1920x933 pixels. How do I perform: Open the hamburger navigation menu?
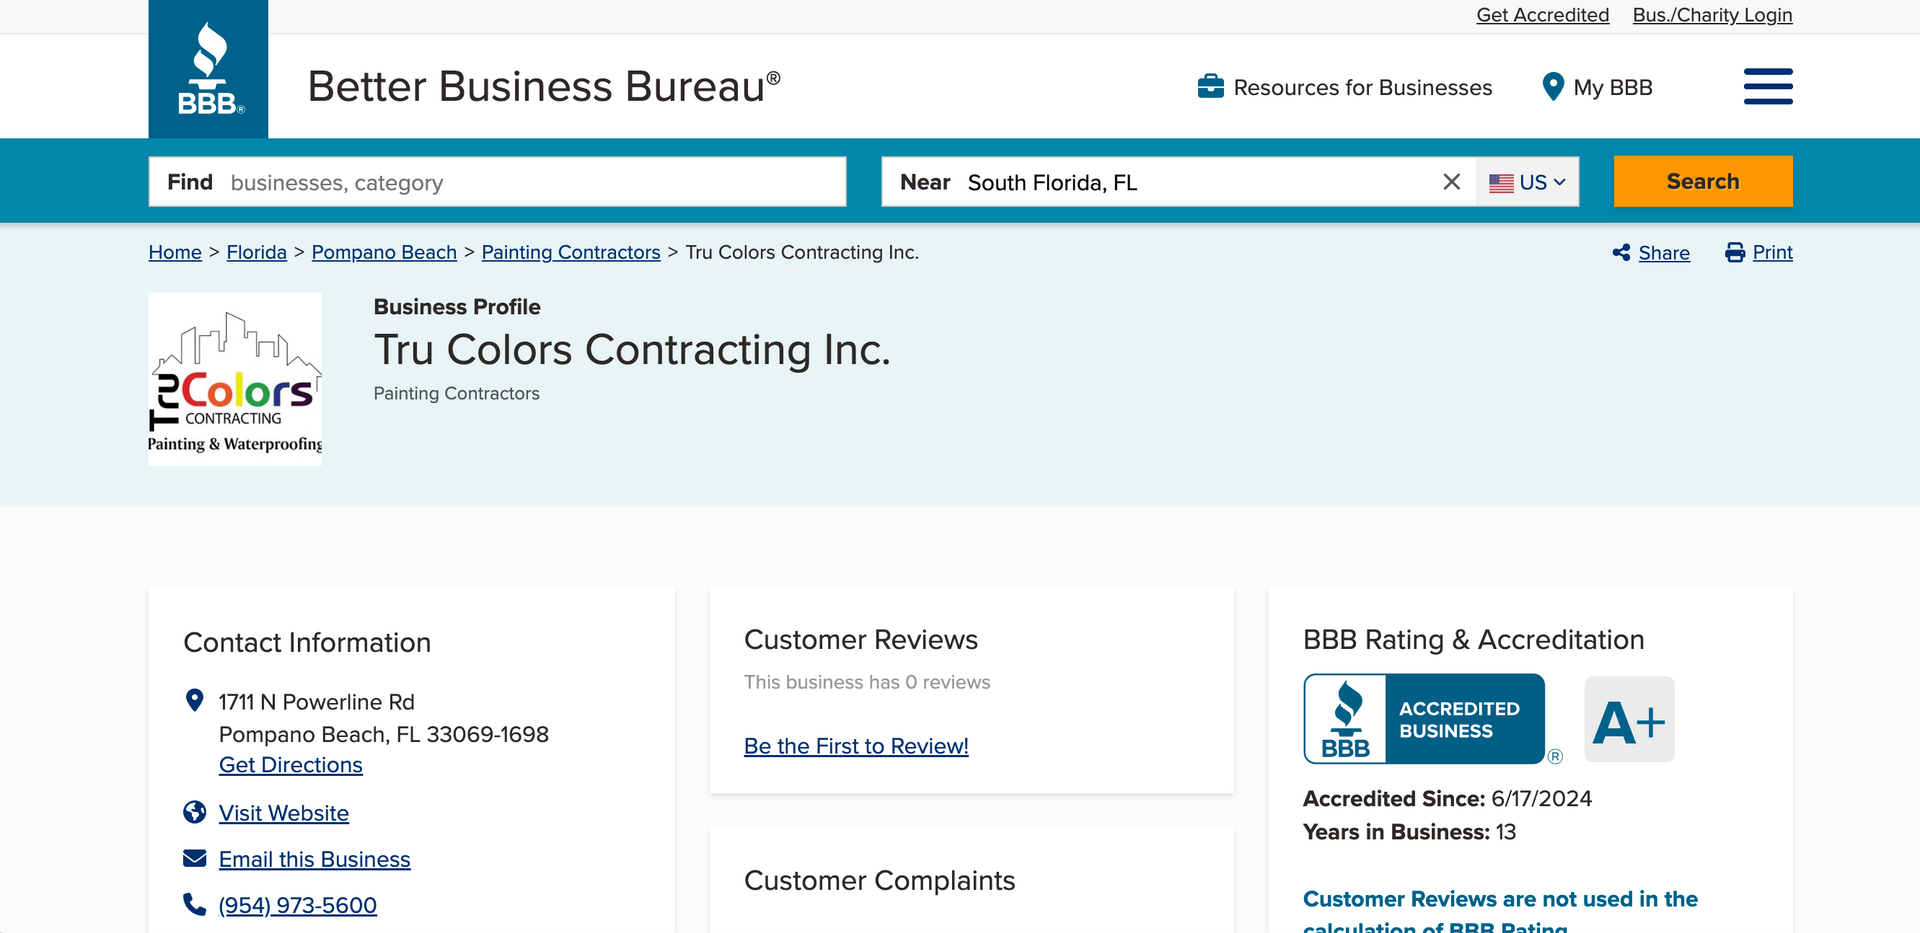tap(1767, 86)
